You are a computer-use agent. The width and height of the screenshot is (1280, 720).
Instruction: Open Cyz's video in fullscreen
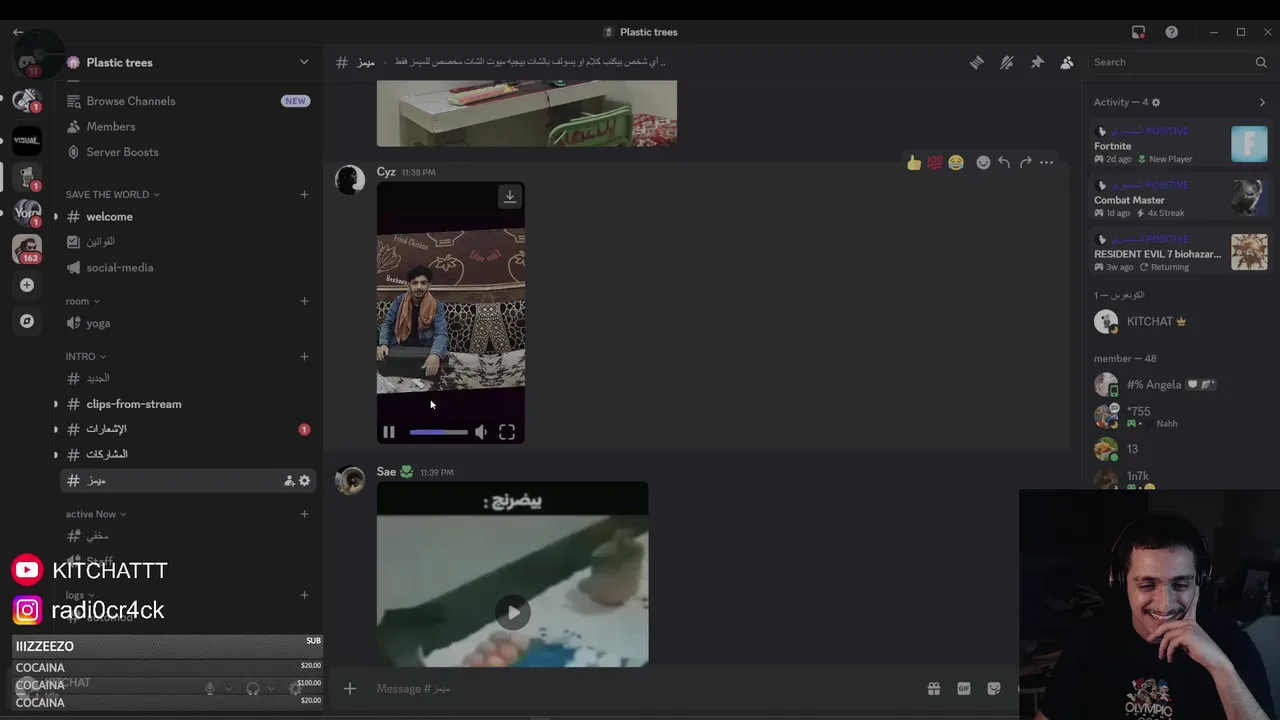[x=507, y=432]
